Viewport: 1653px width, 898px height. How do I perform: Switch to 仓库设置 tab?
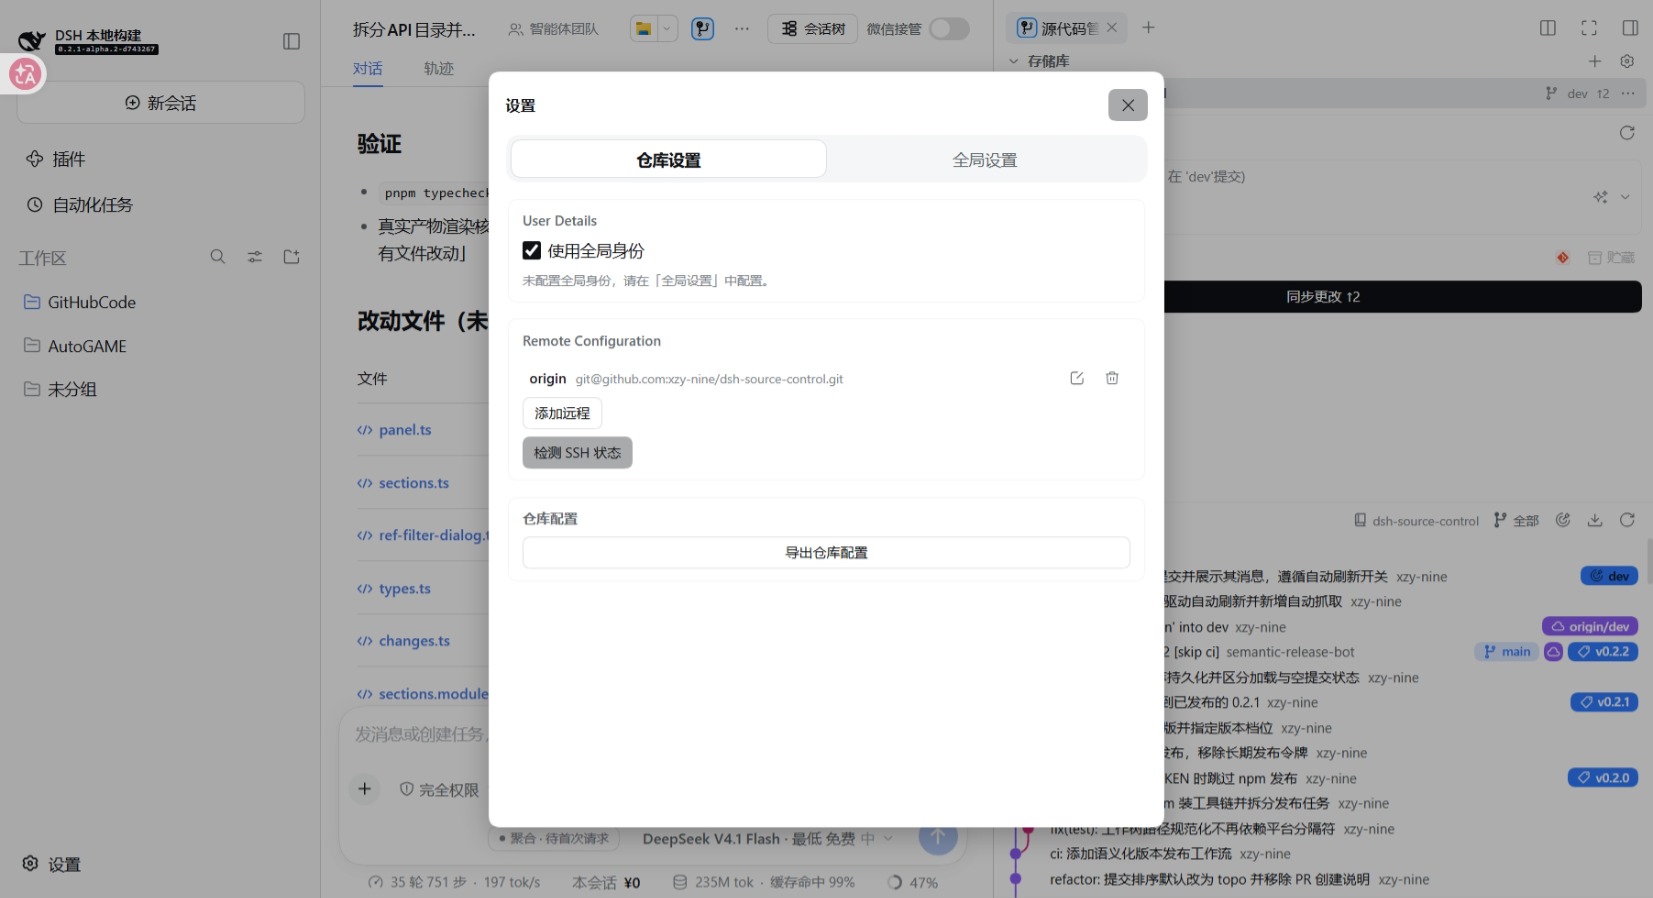tap(668, 160)
